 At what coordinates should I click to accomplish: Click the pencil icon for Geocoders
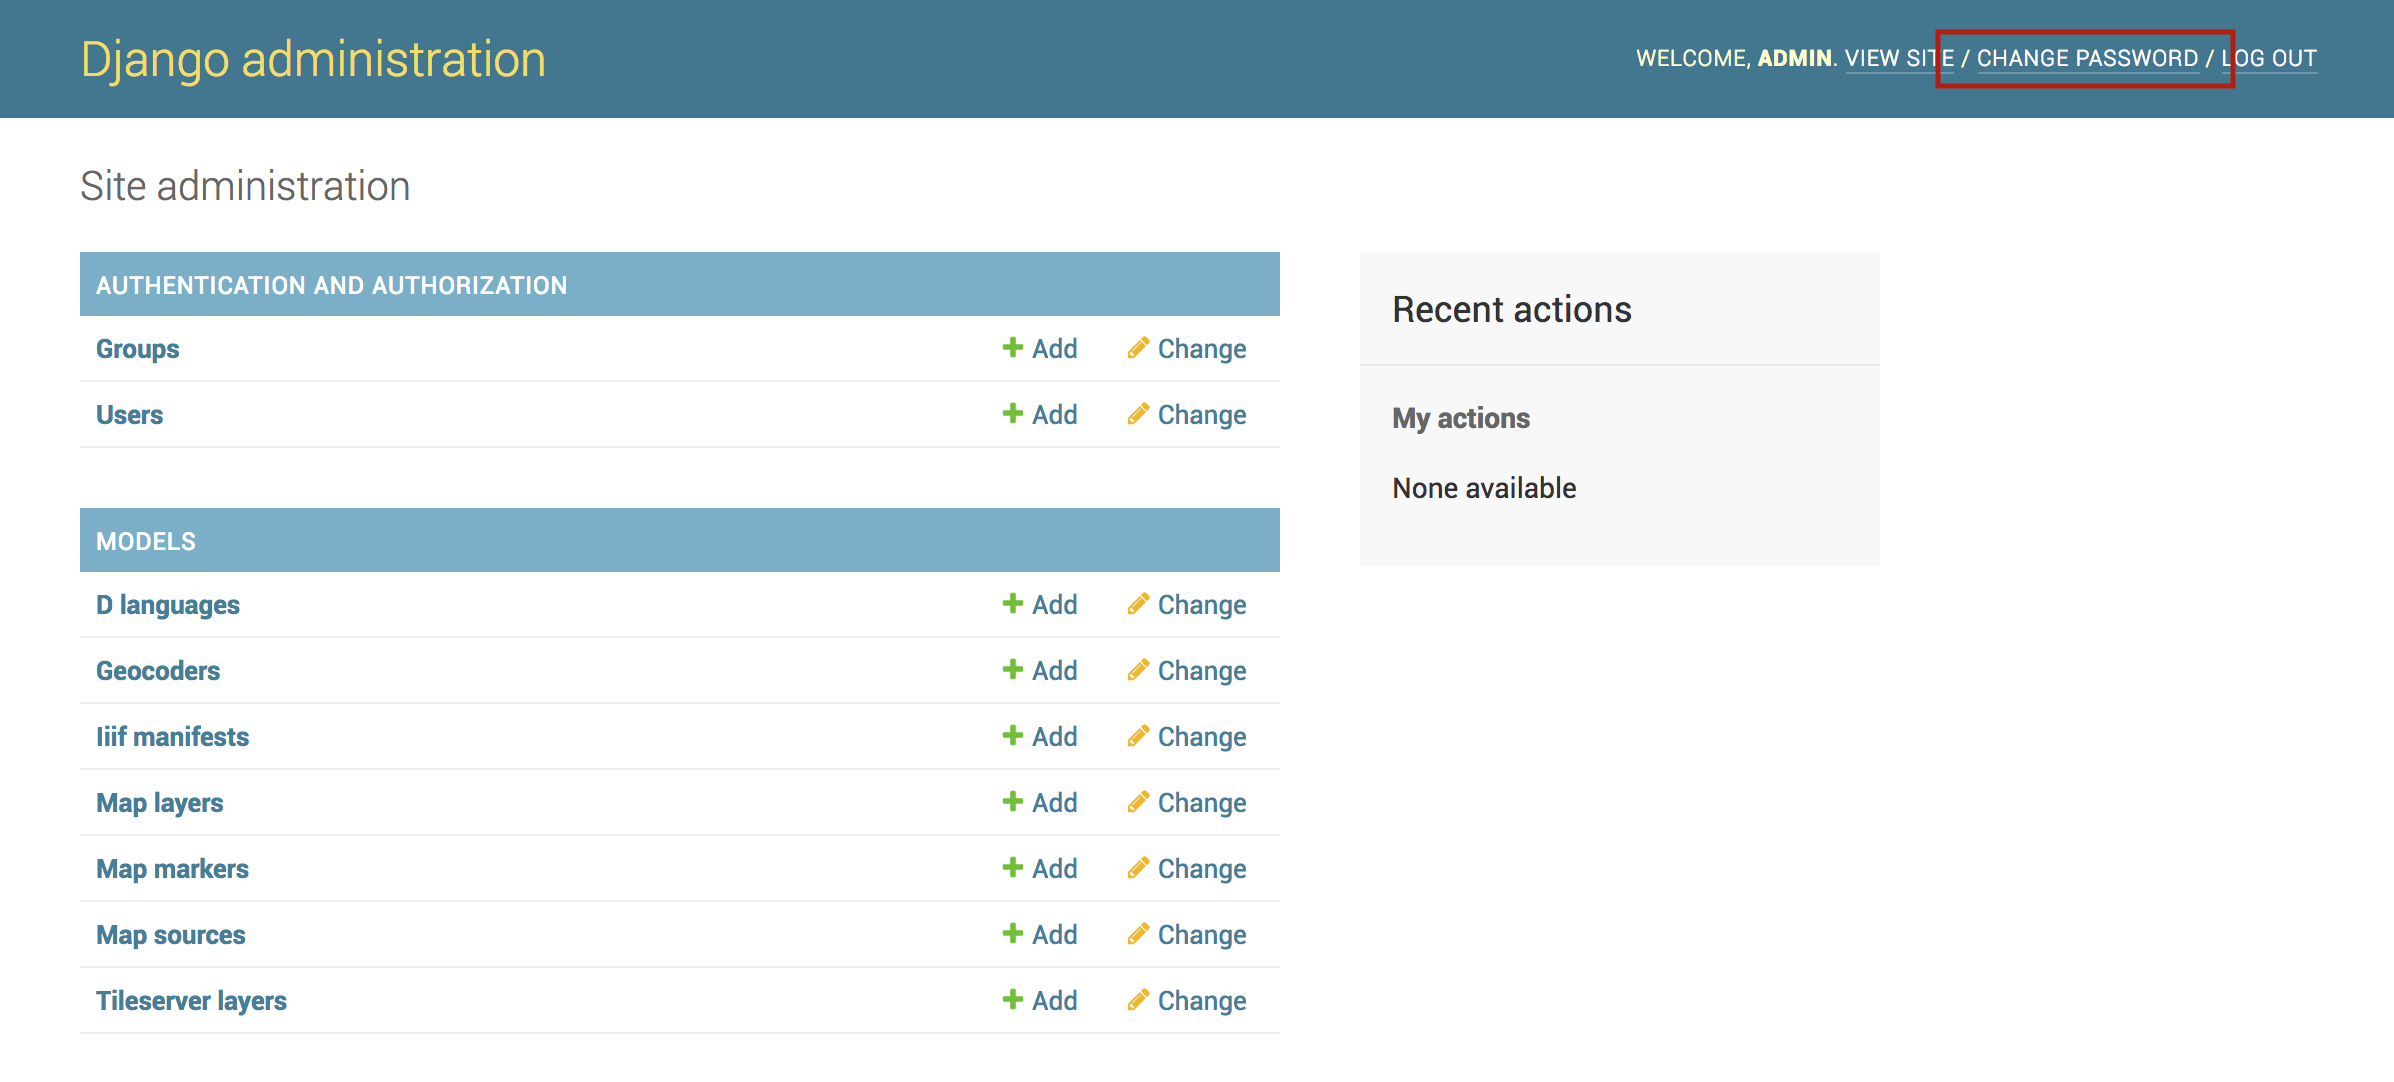(x=1138, y=669)
